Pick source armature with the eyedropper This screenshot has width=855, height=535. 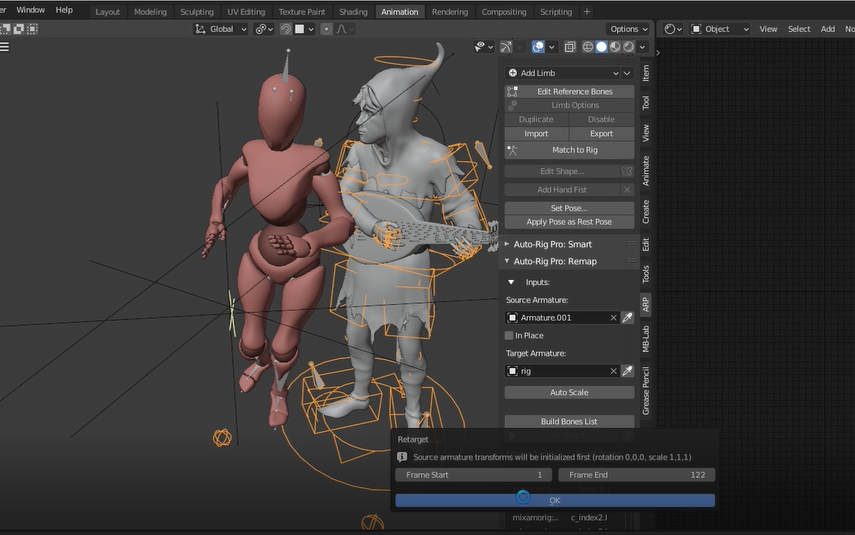(627, 317)
